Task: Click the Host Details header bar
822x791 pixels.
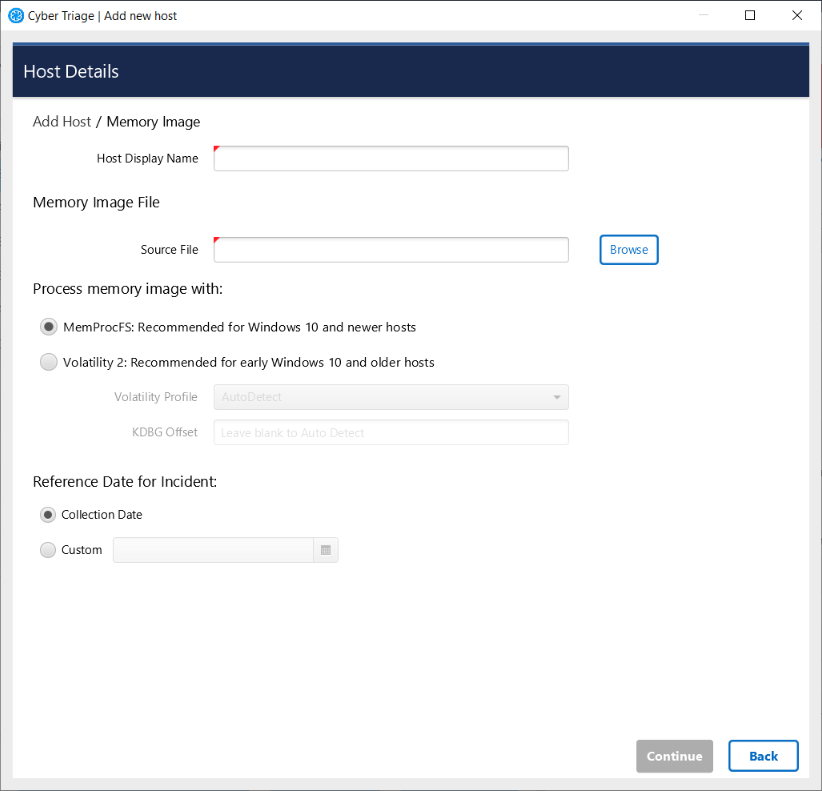Action: (x=410, y=72)
